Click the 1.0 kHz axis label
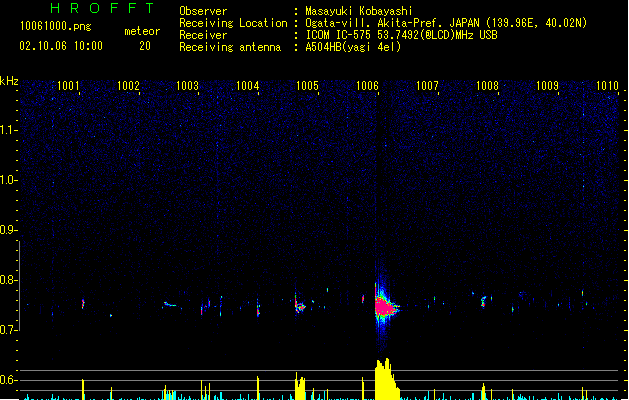This screenshot has width=629, height=400. click(x=8, y=180)
